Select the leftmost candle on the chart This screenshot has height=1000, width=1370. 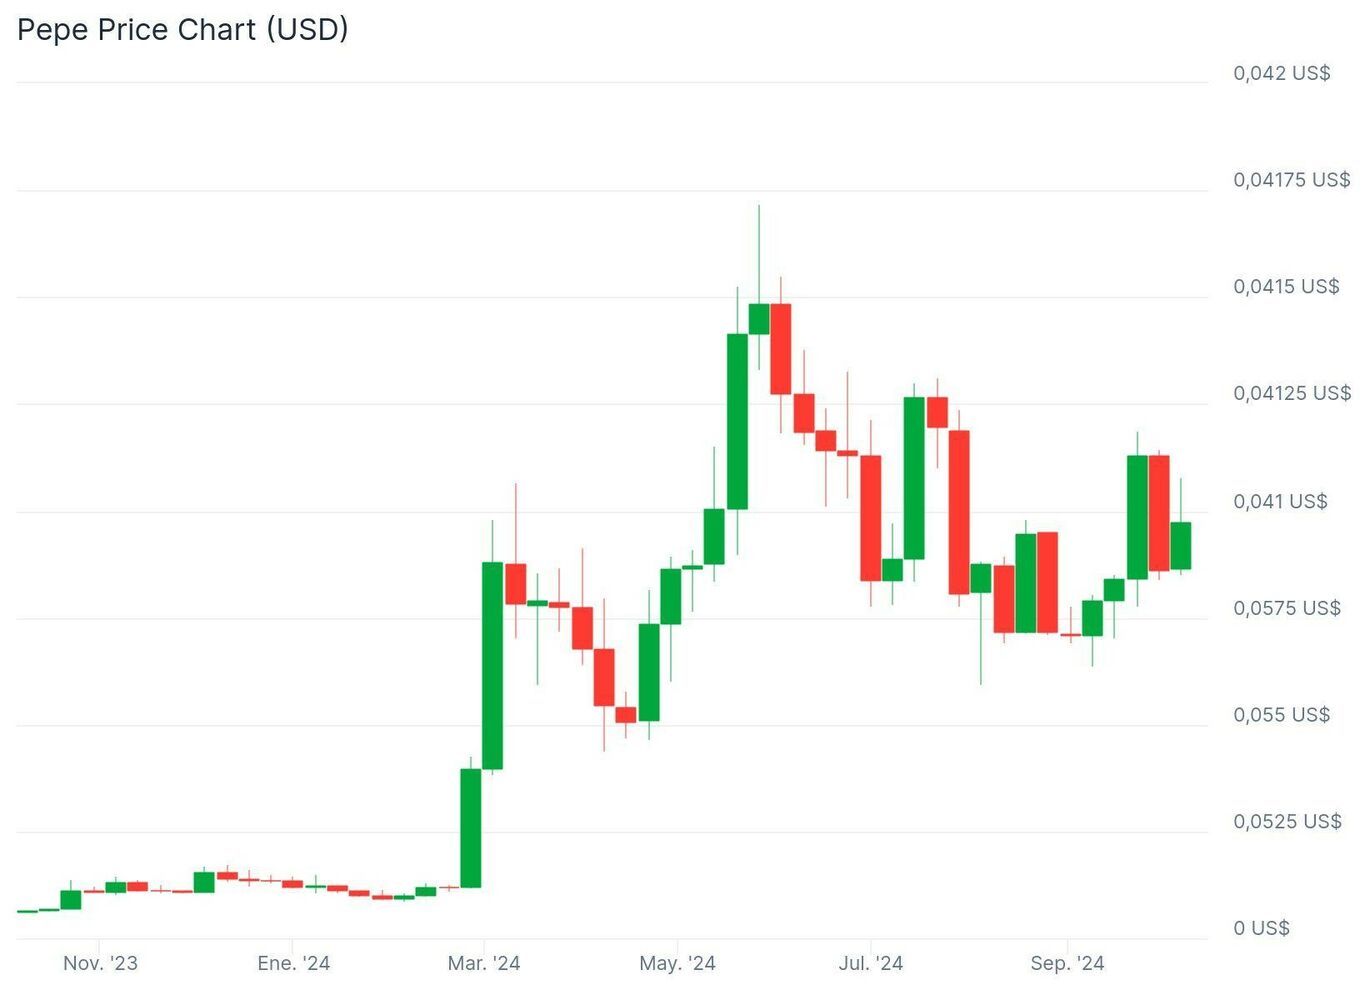click(x=27, y=911)
